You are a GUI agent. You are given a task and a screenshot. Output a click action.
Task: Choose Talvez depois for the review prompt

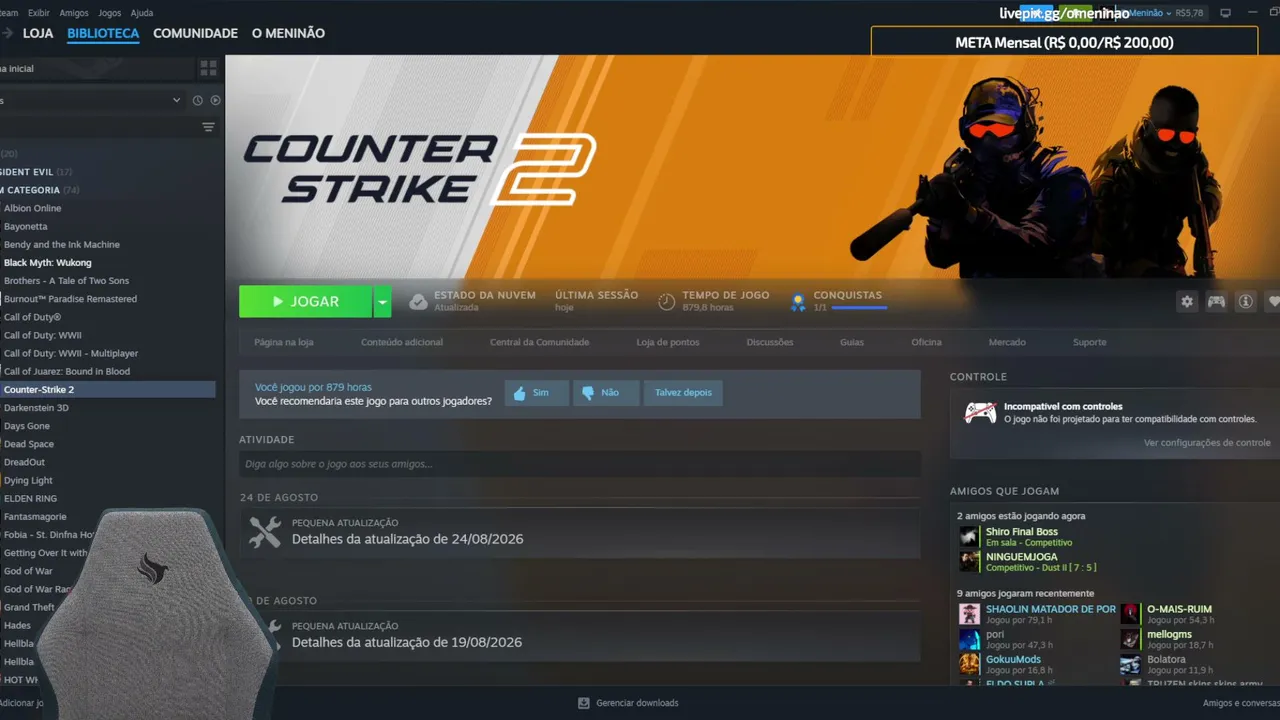click(x=683, y=393)
